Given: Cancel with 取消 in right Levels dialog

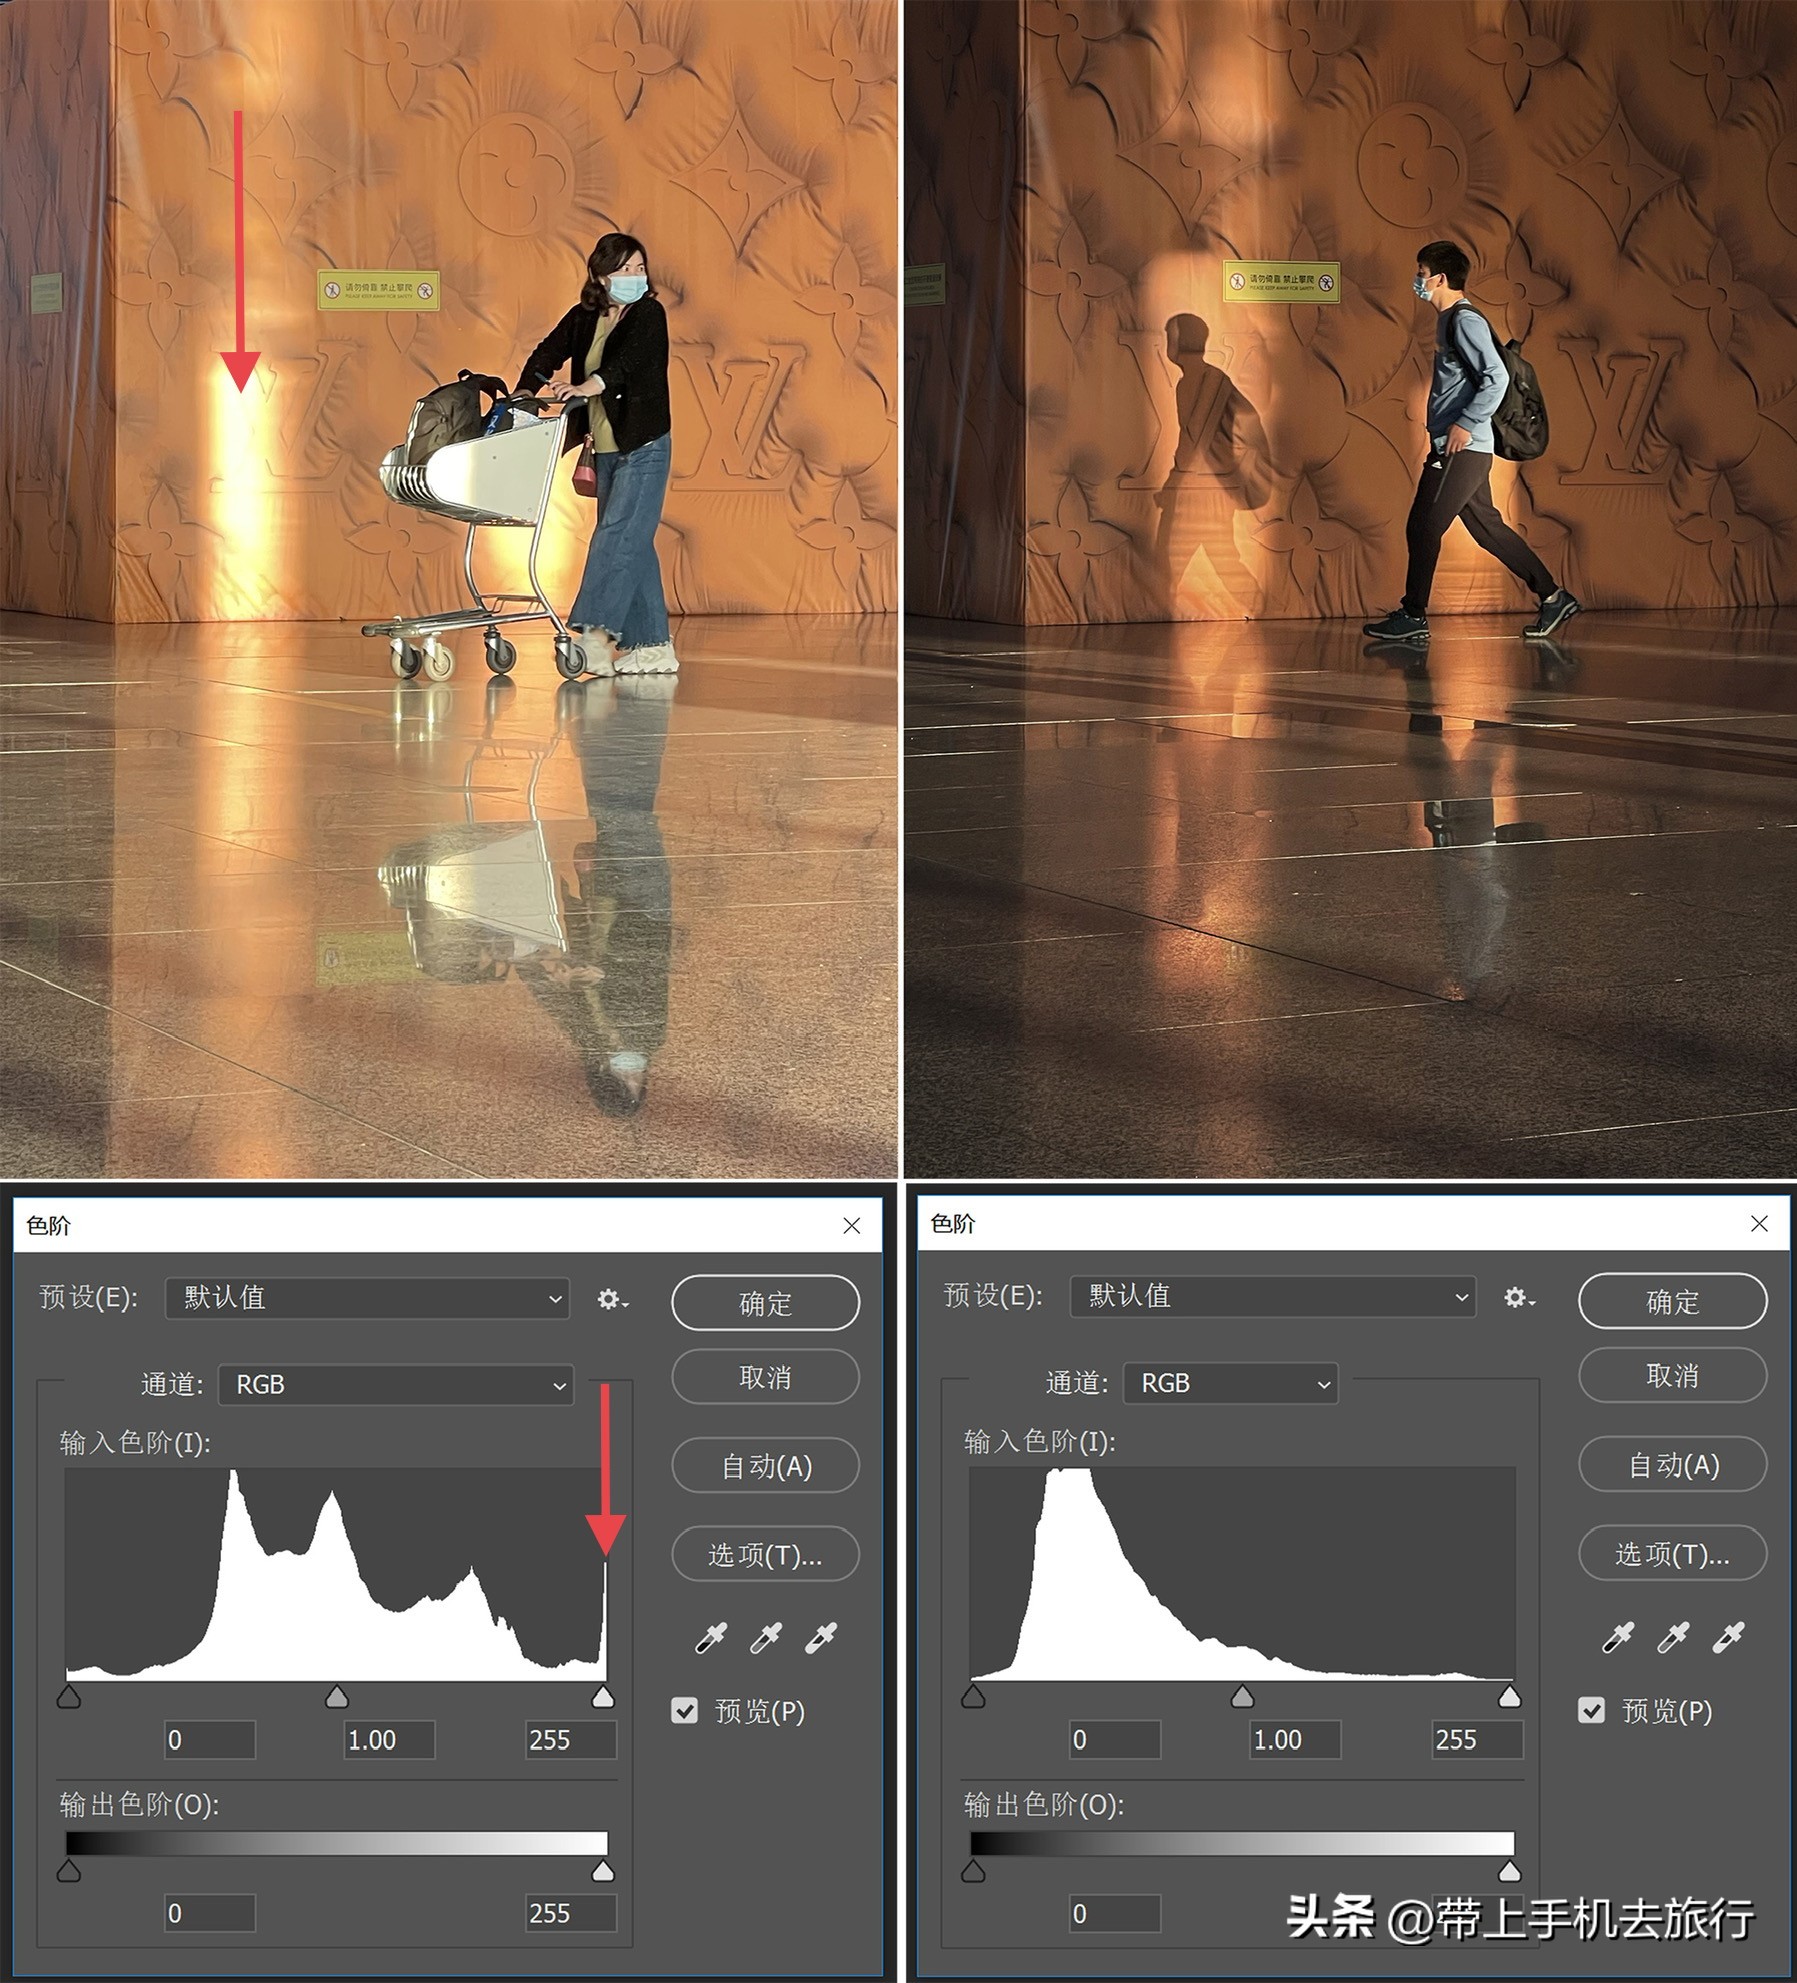Looking at the screenshot, I should click(1673, 1376).
